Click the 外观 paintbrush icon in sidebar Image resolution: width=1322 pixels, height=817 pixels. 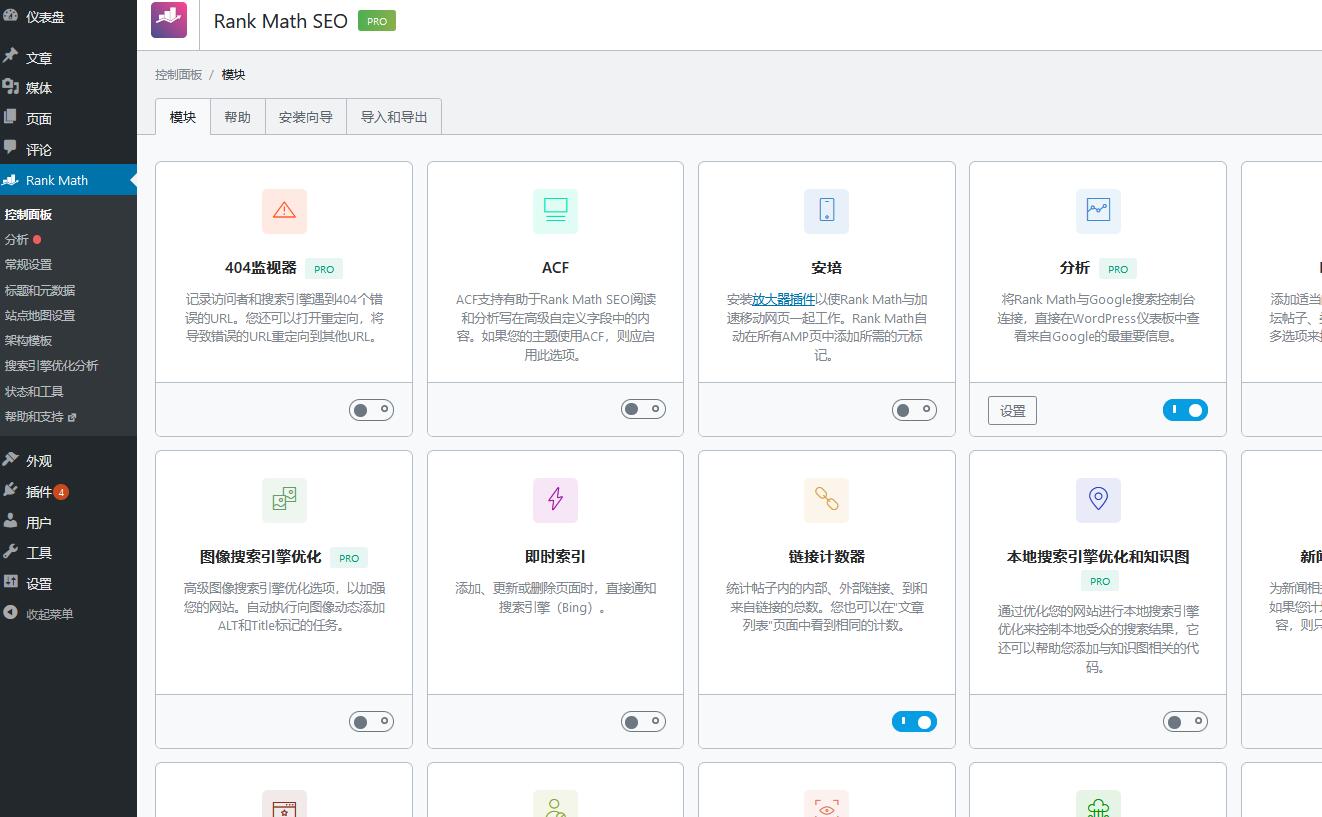pos(10,460)
